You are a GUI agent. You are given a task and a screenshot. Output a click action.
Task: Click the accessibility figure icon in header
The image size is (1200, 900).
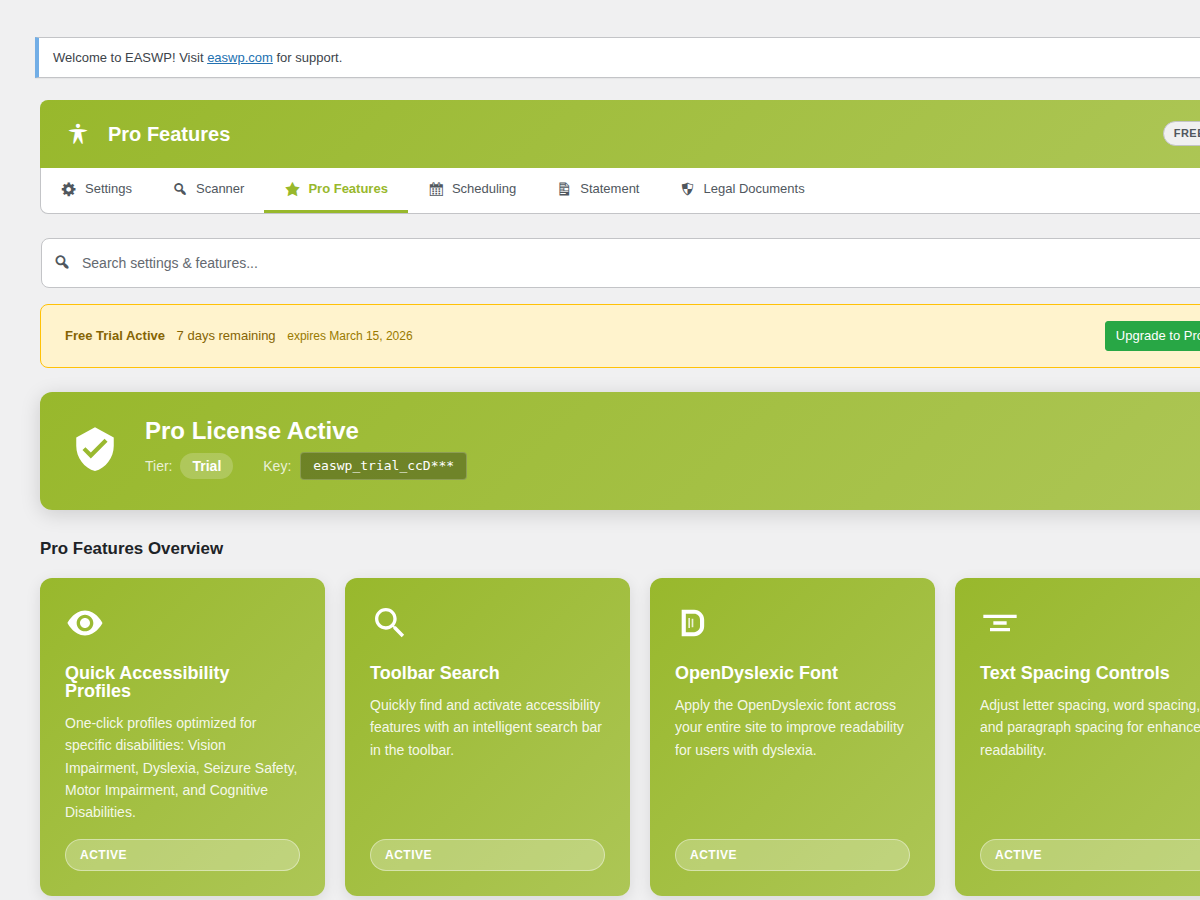(78, 134)
